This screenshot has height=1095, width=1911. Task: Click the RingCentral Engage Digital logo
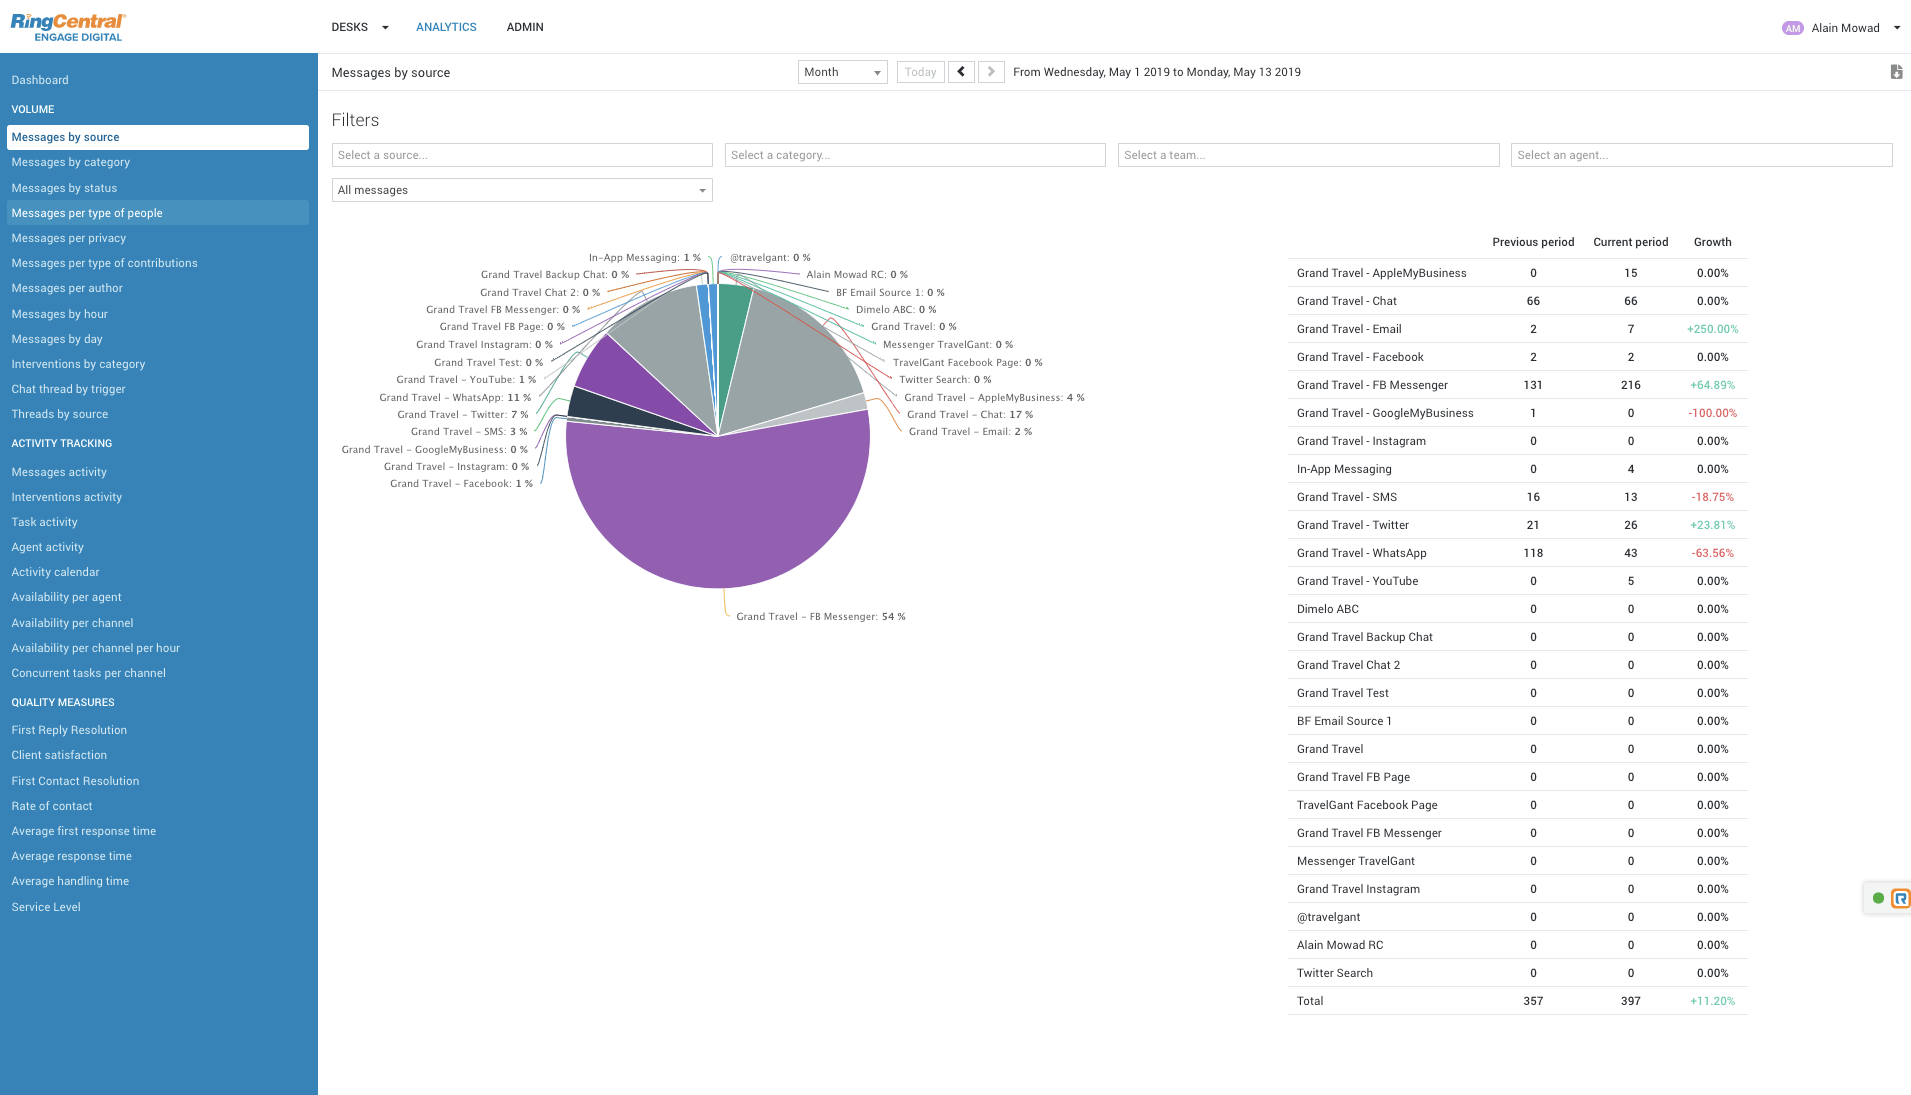68,27
